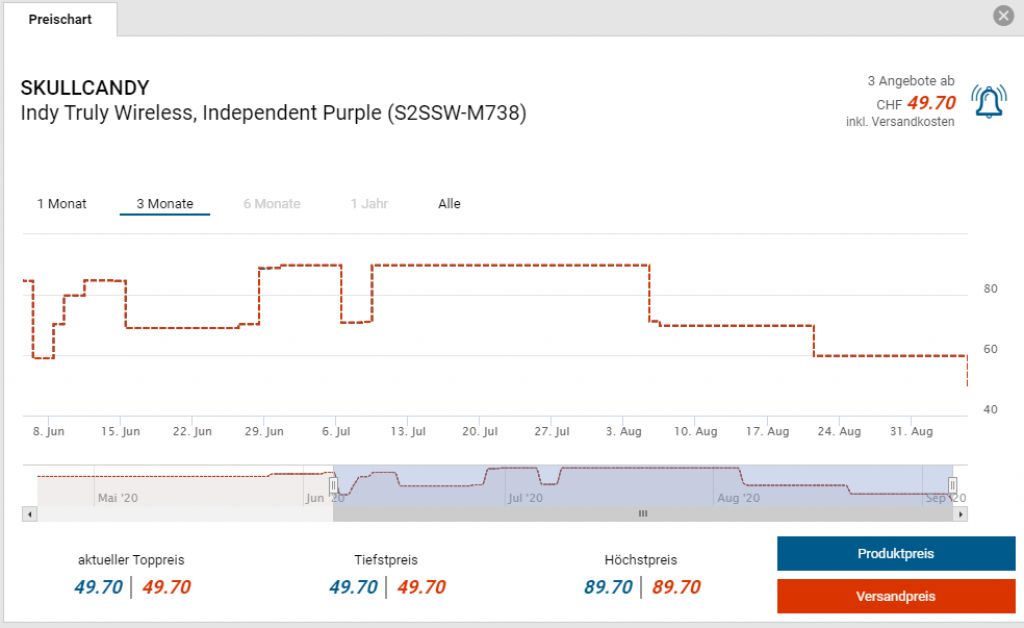Screen dimensions: 1024x628
Task: Show the Alle time range
Action: point(449,204)
